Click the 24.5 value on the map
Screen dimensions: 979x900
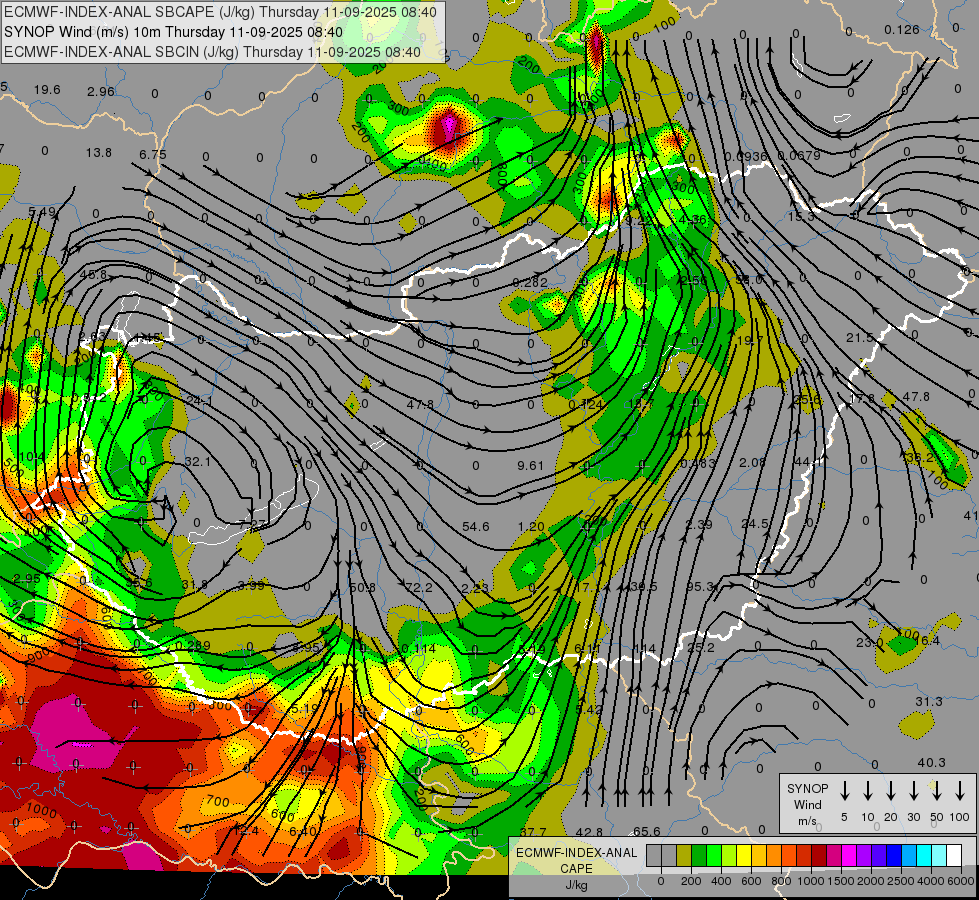(755, 523)
